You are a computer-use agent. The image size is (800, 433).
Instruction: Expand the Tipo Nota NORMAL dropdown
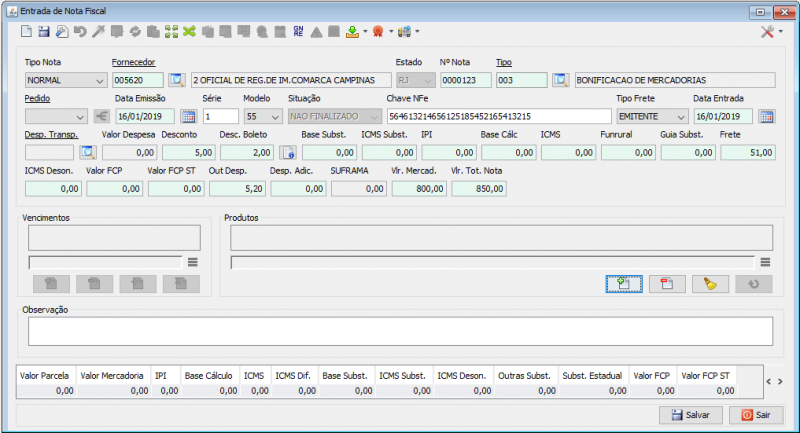point(99,81)
